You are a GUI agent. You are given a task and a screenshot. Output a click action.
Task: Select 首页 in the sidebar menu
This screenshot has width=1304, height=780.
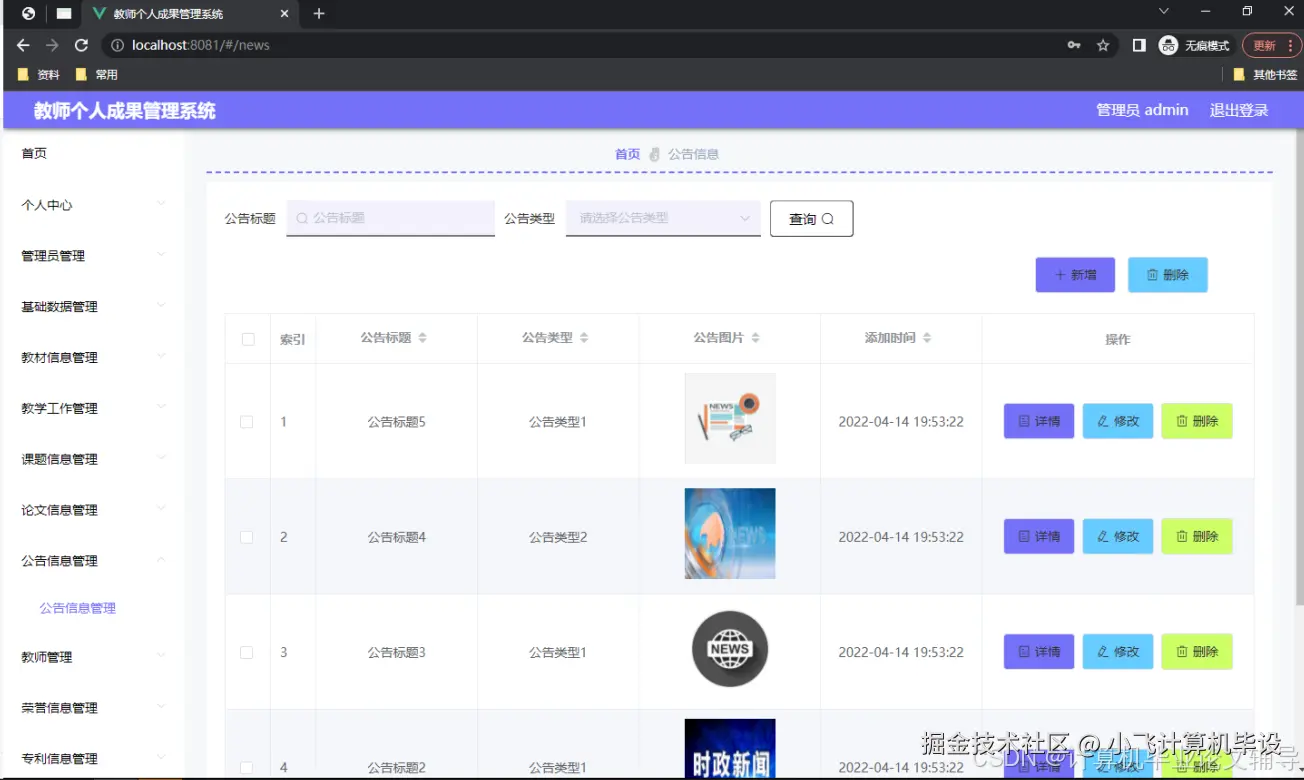point(33,152)
